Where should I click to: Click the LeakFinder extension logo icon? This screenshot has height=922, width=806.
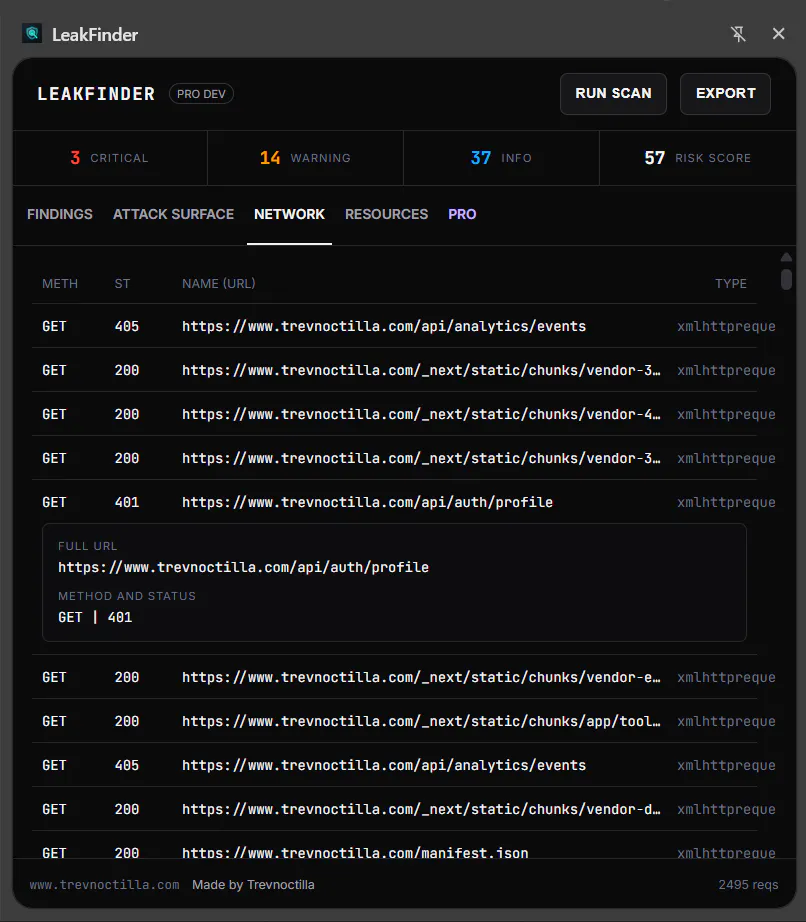tap(32, 34)
